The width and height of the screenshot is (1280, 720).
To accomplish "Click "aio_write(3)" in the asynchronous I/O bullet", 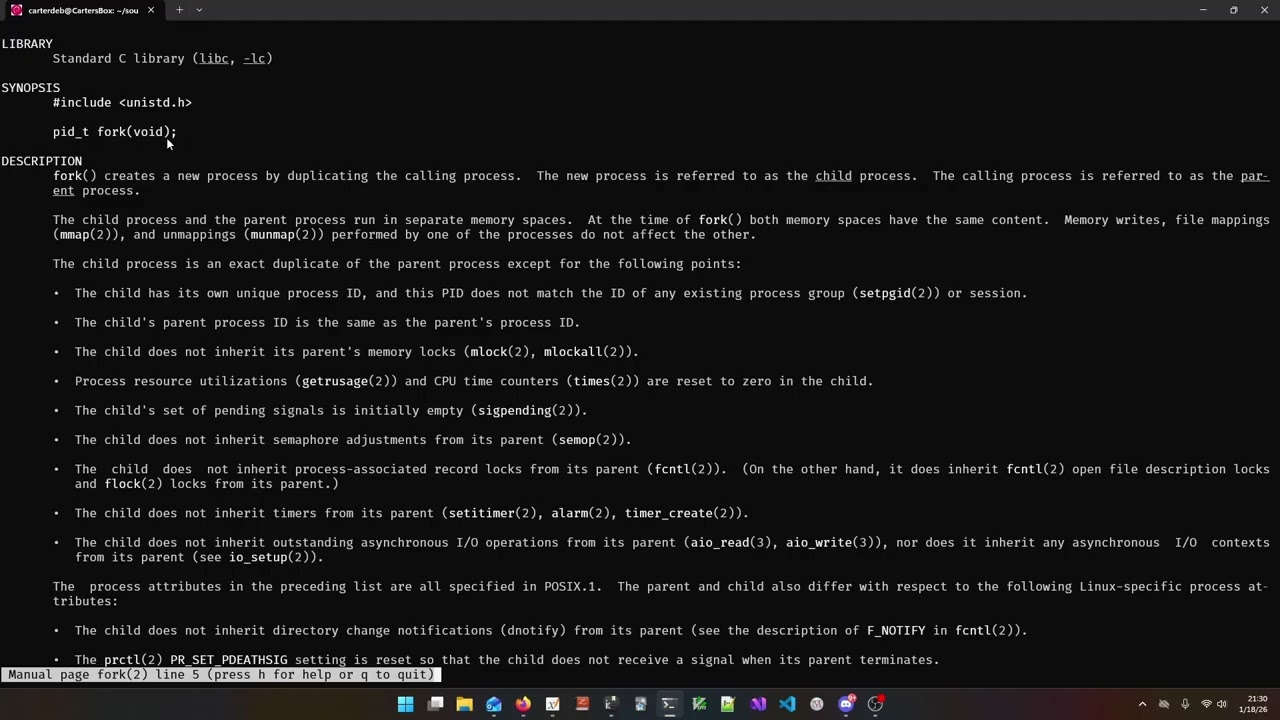I will pos(830,543).
